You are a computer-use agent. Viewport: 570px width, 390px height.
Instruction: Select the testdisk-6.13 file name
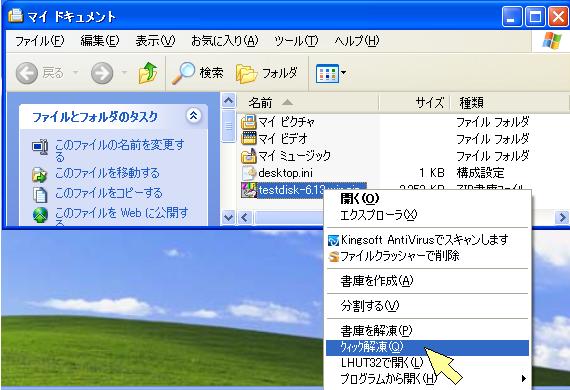coord(291,190)
